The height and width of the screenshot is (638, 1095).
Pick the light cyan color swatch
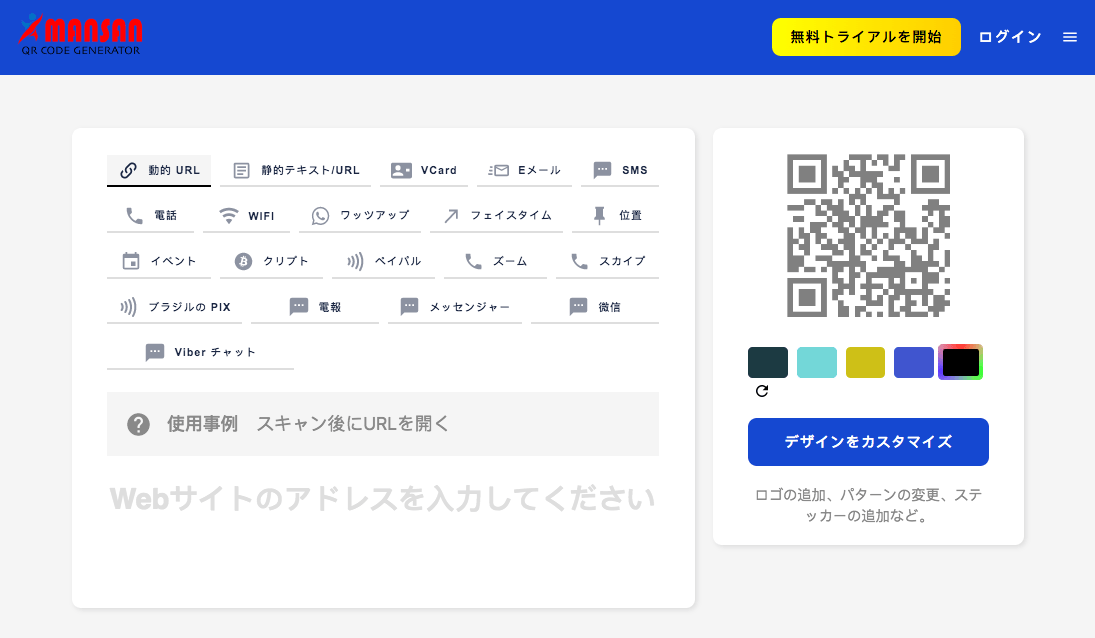(x=816, y=362)
